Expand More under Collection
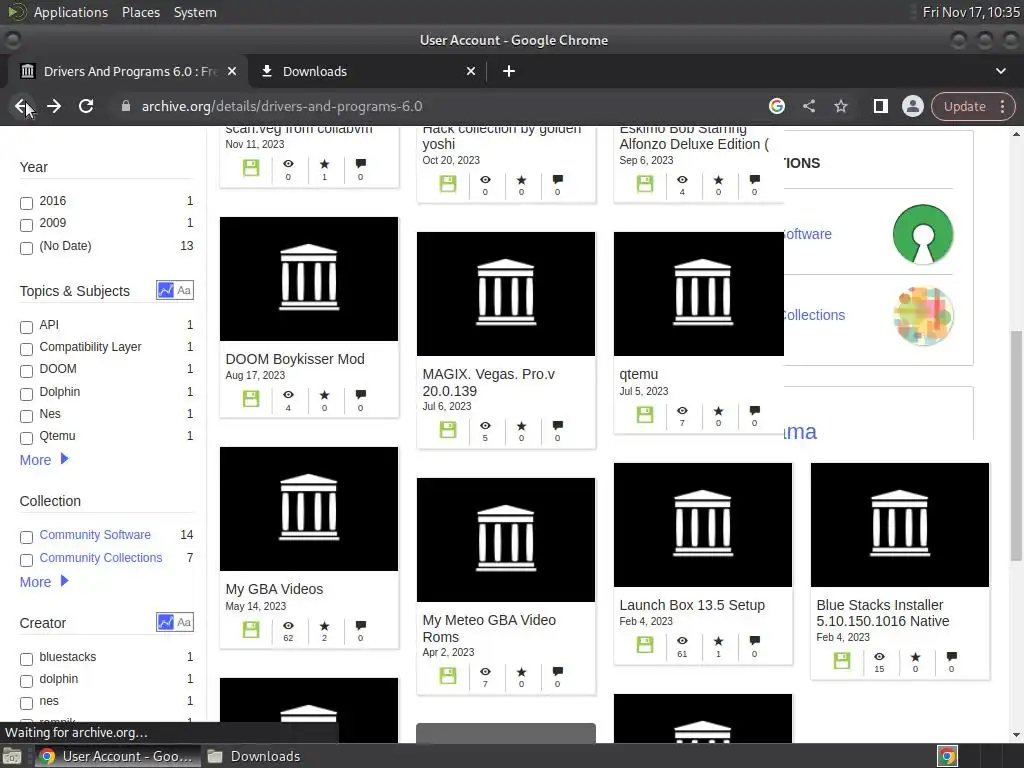The height and width of the screenshot is (768, 1024). point(44,582)
